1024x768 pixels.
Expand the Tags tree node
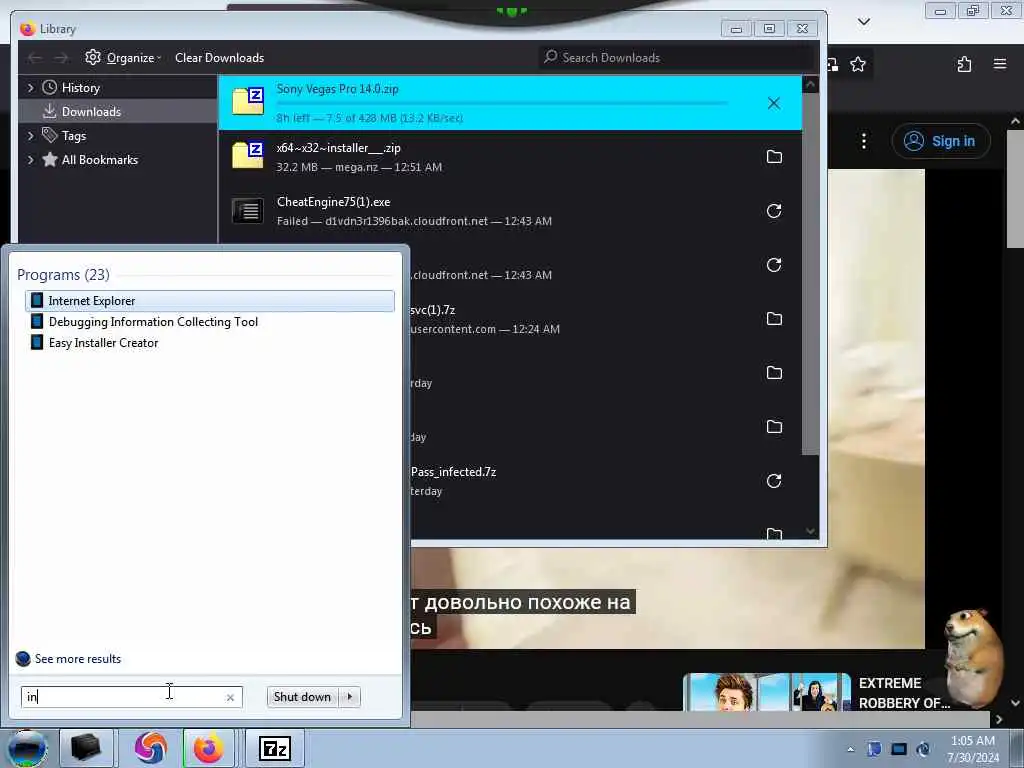coord(30,135)
